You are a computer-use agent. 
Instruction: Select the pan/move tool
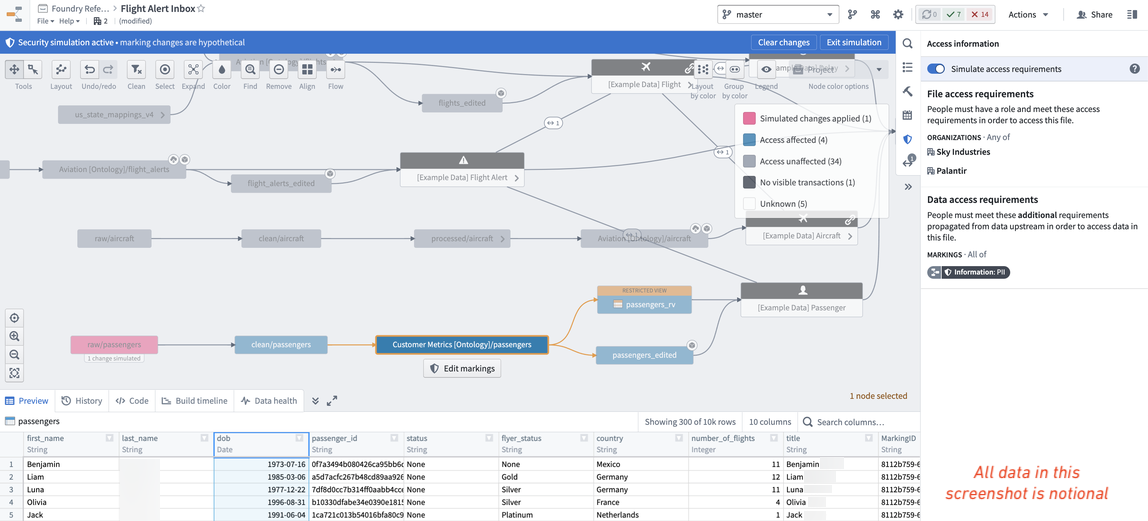point(14,70)
